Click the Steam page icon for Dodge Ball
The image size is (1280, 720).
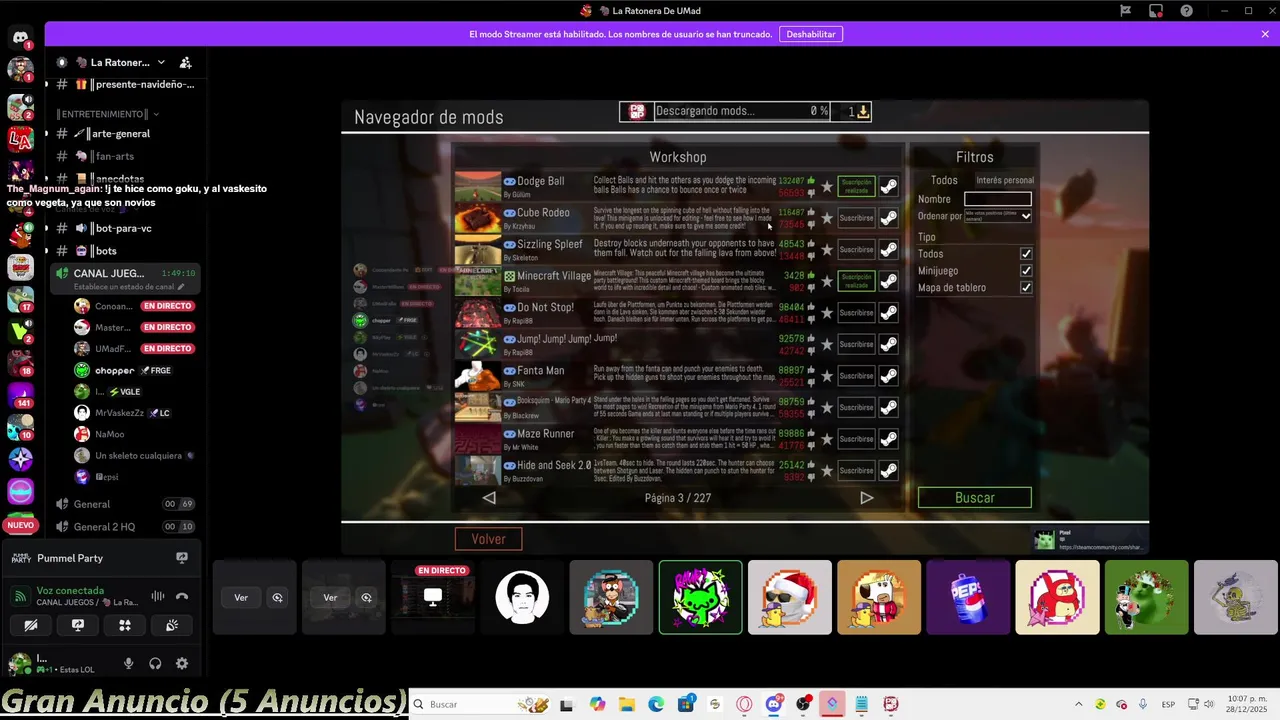click(888, 186)
